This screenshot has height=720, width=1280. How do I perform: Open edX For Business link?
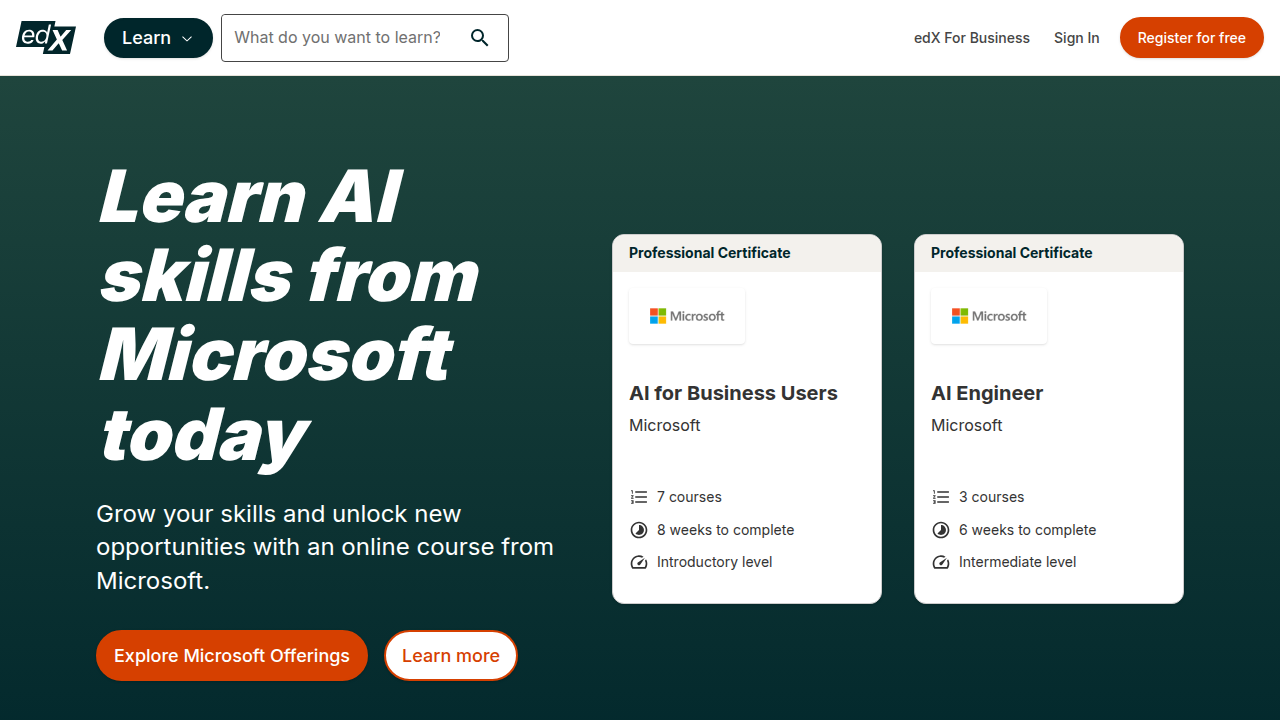[972, 38]
